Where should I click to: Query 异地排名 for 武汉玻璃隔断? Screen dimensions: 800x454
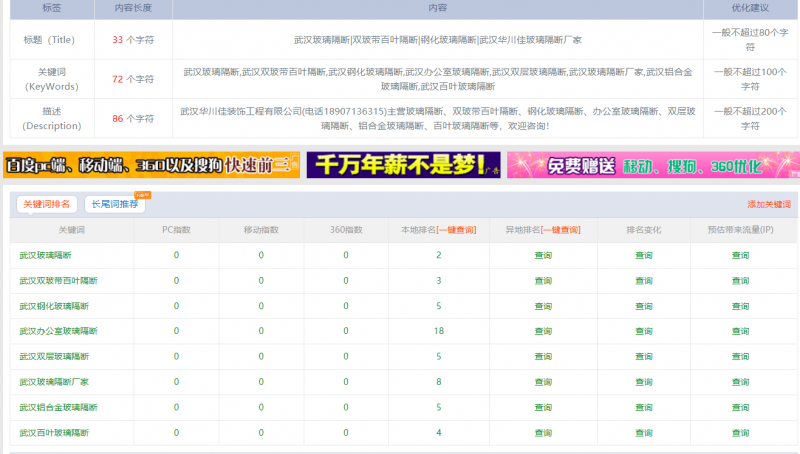(543, 255)
